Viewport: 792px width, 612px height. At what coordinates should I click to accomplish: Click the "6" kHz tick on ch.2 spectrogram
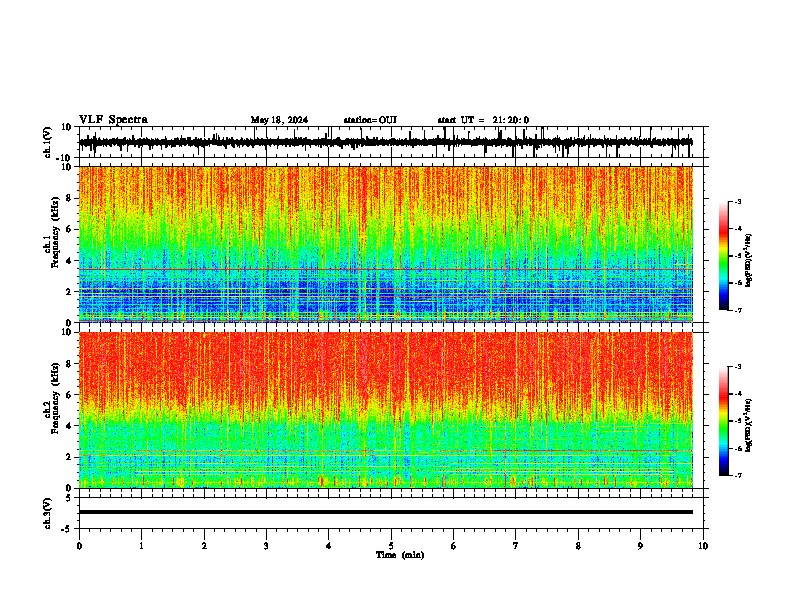pos(69,395)
